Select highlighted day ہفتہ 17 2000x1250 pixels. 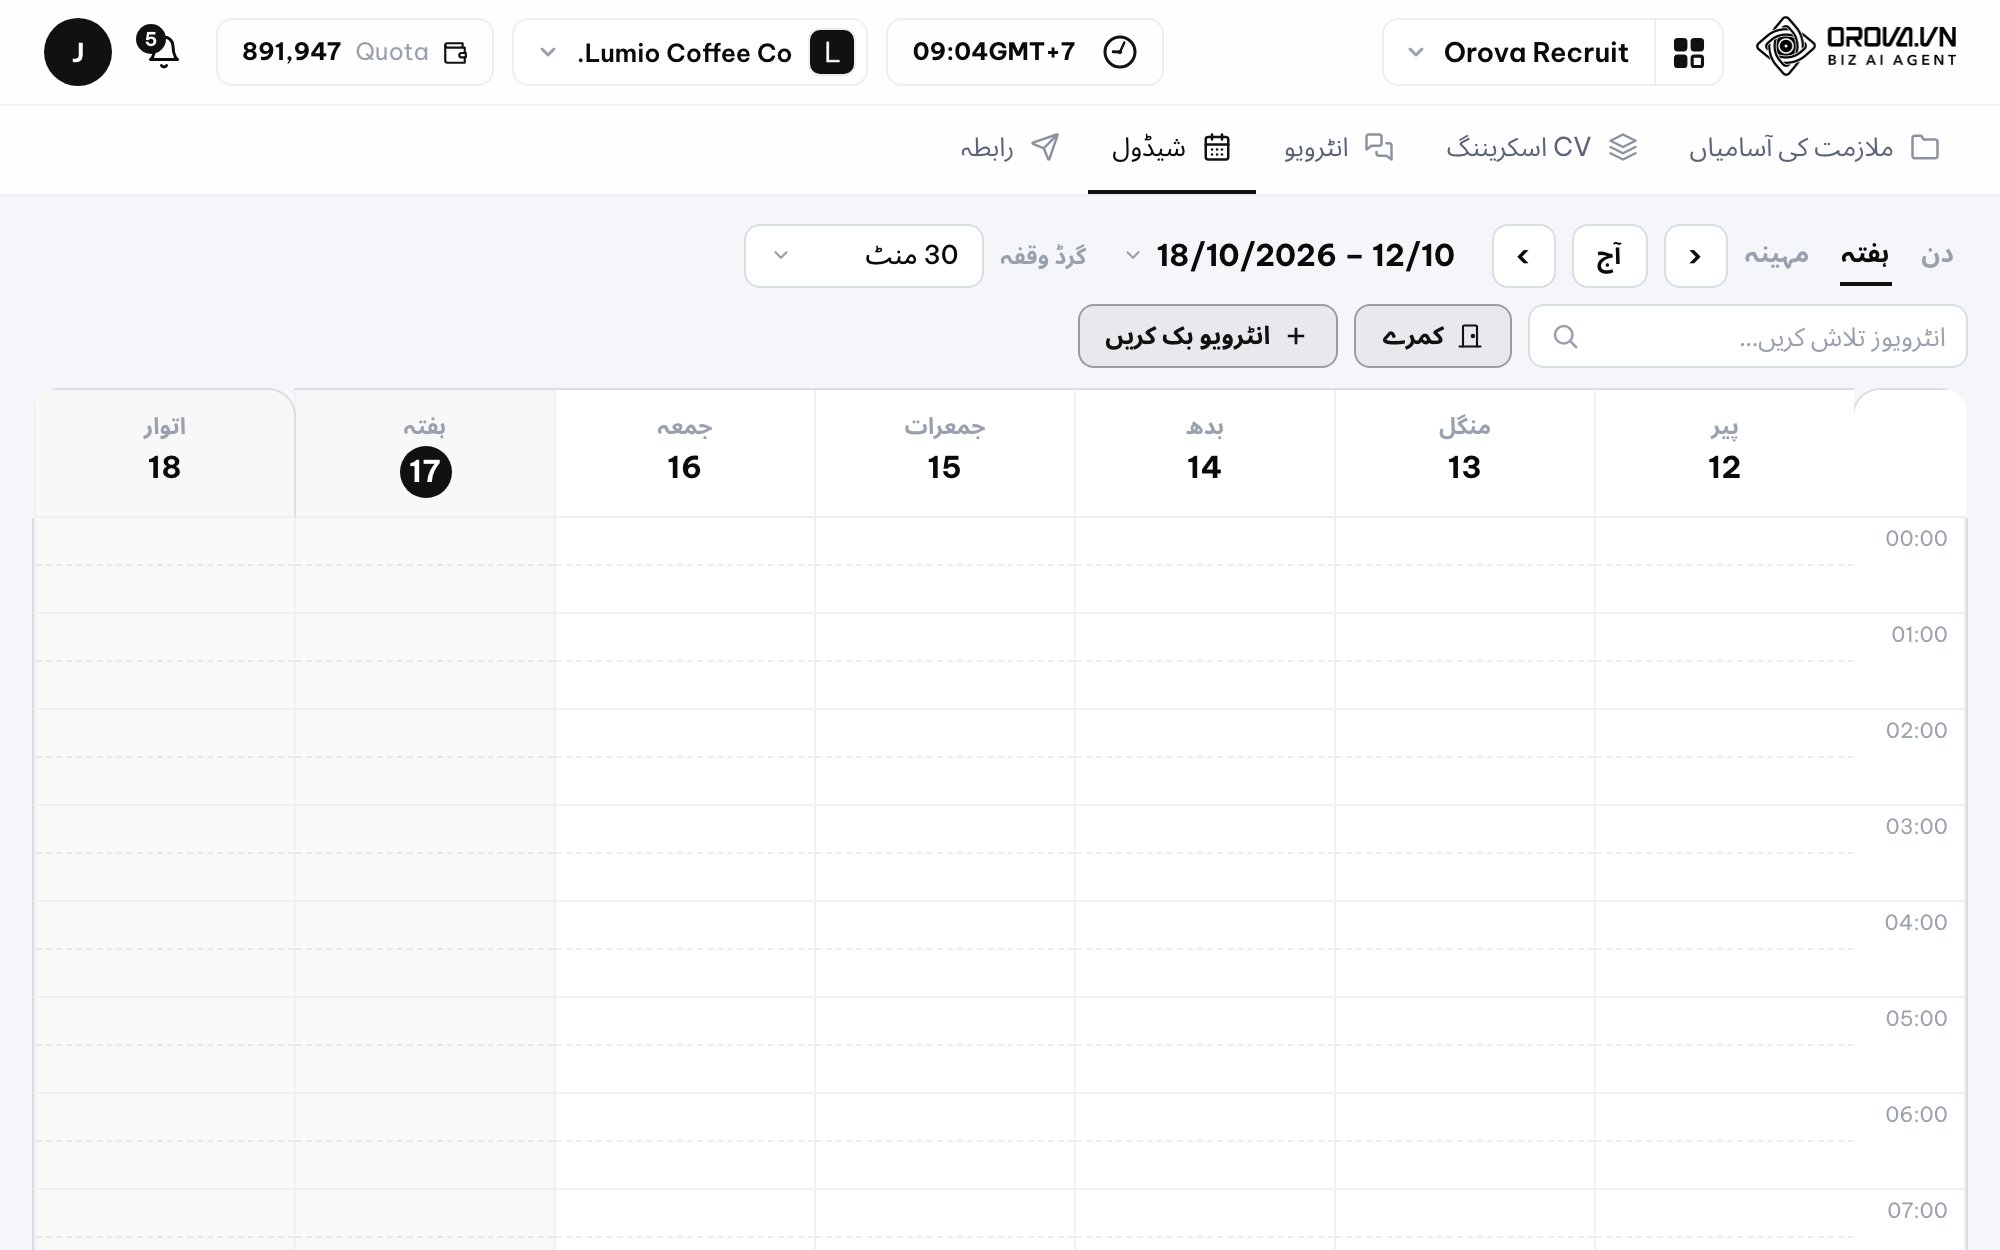425,452
